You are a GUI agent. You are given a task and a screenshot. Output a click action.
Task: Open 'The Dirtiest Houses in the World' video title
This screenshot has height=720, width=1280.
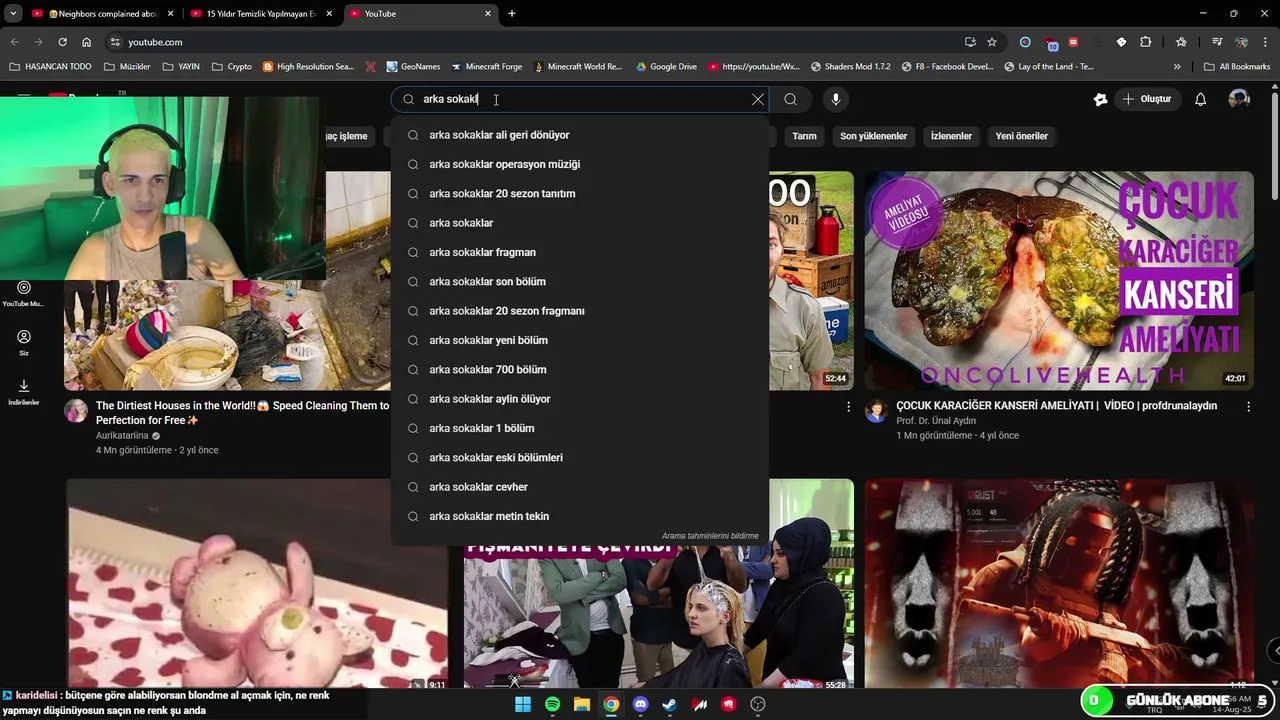click(x=242, y=413)
